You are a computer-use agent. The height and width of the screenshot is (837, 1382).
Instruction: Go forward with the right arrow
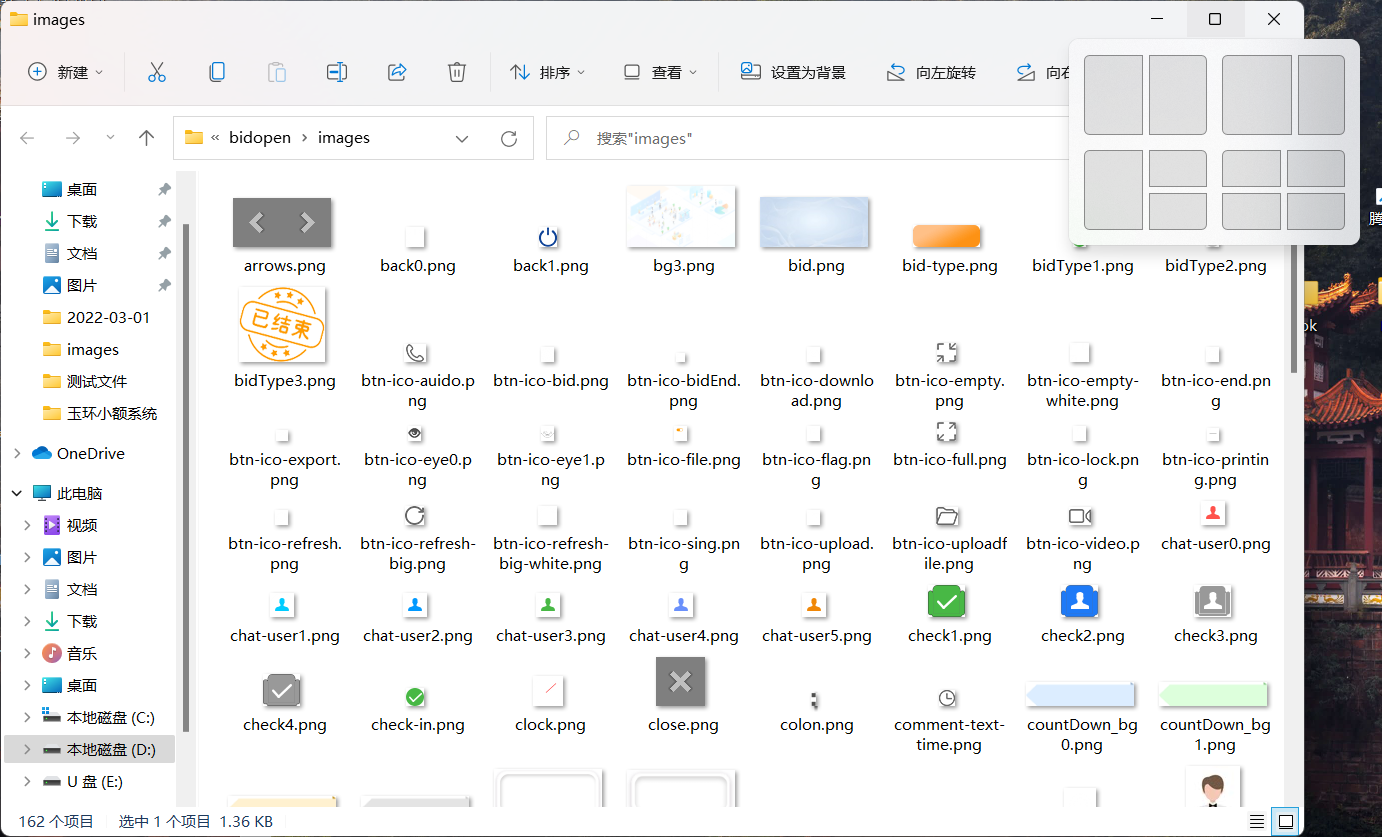coord(72,138)
